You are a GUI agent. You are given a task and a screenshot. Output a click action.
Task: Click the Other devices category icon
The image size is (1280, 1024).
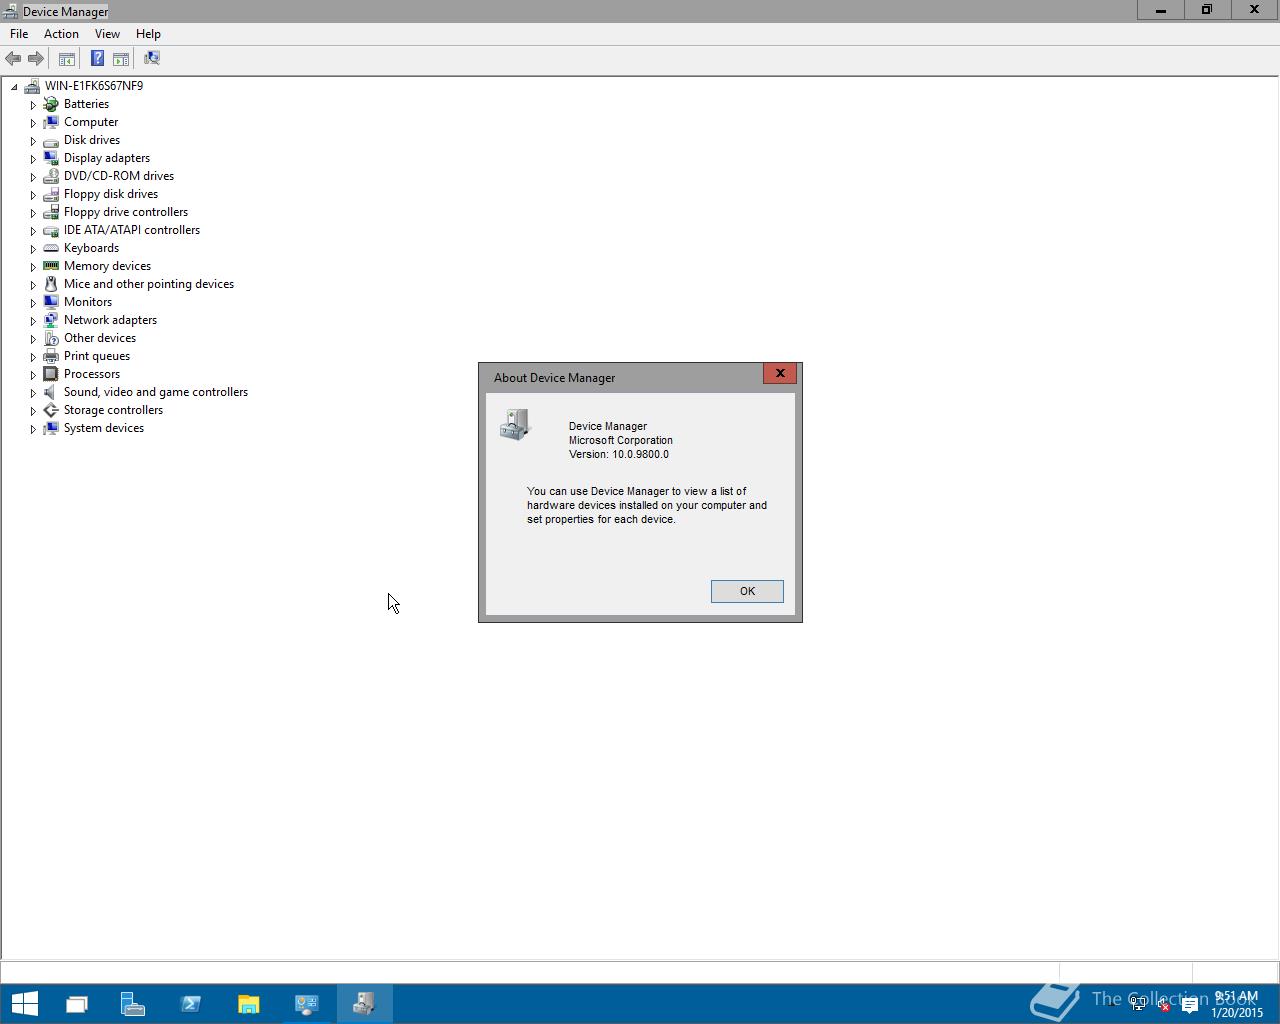(x=51, y=338)
